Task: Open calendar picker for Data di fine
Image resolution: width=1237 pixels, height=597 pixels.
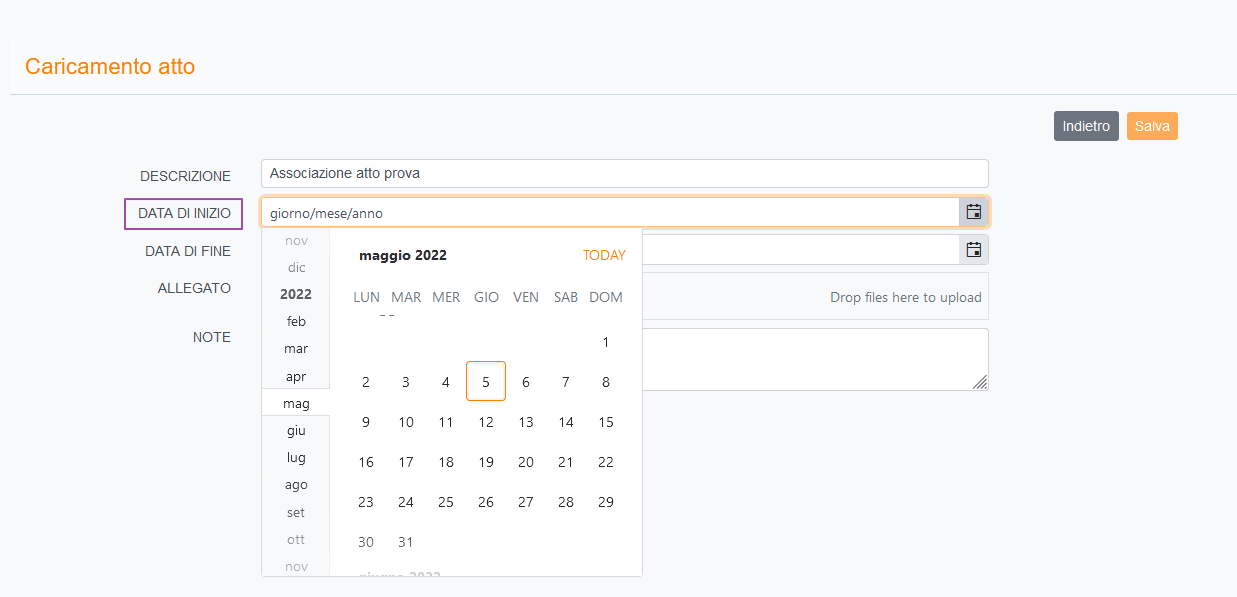Action: (x=973, y=250)
